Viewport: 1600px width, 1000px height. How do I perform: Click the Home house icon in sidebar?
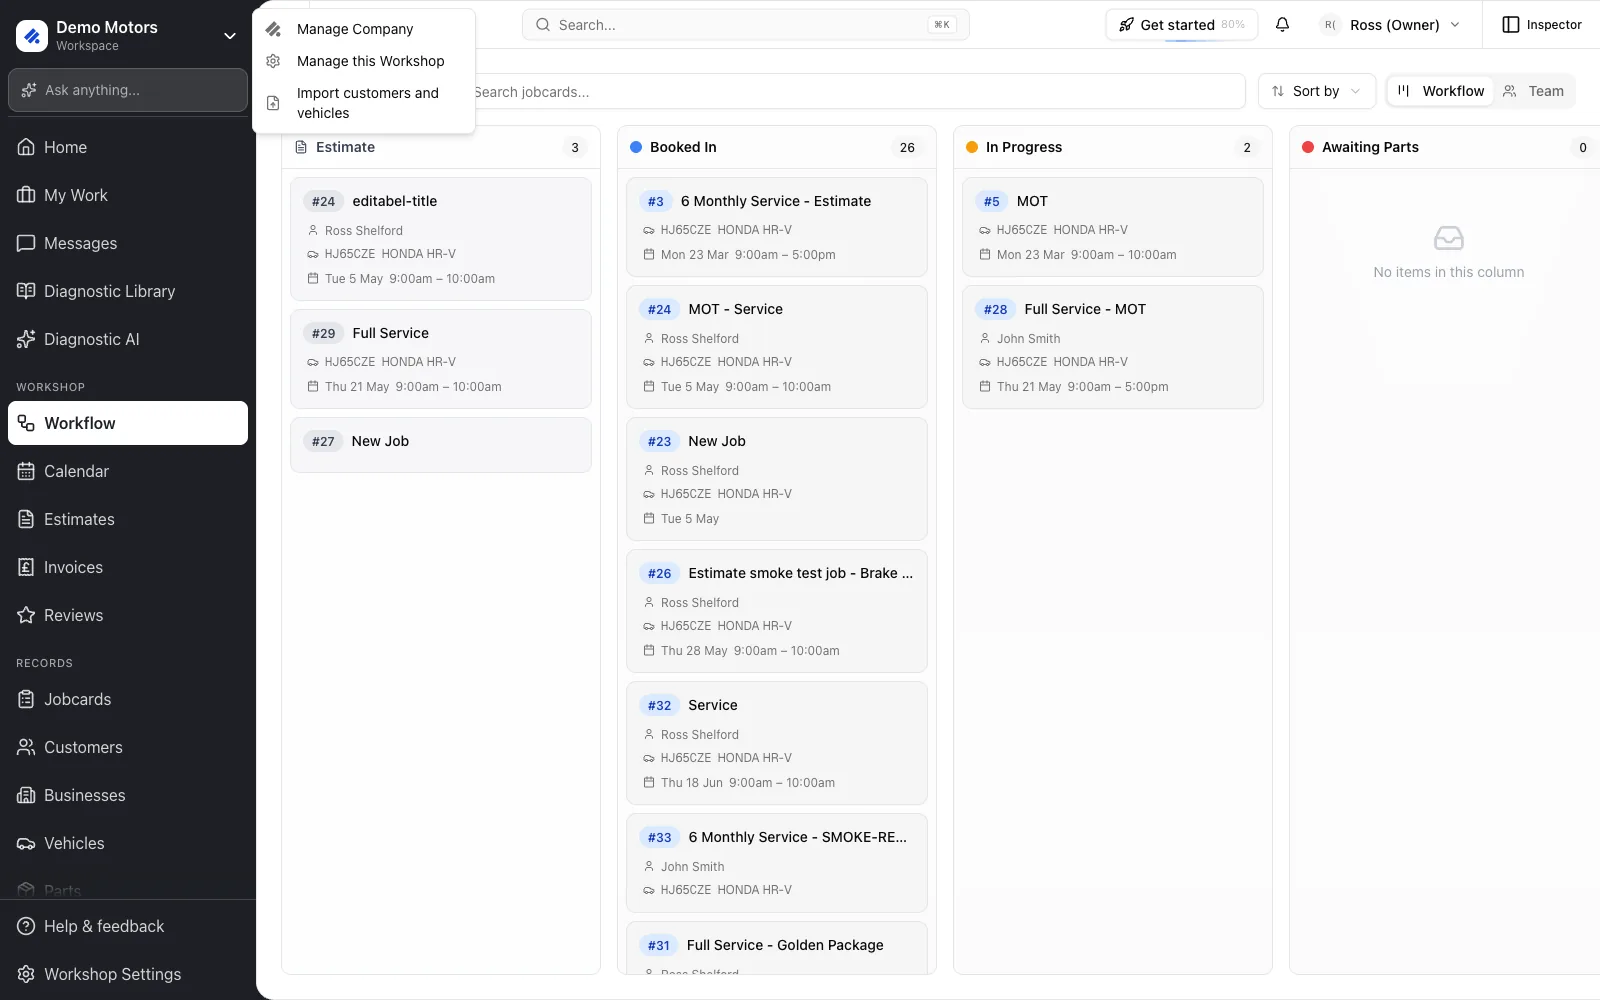pyautogui.click(x=26, y=147)
